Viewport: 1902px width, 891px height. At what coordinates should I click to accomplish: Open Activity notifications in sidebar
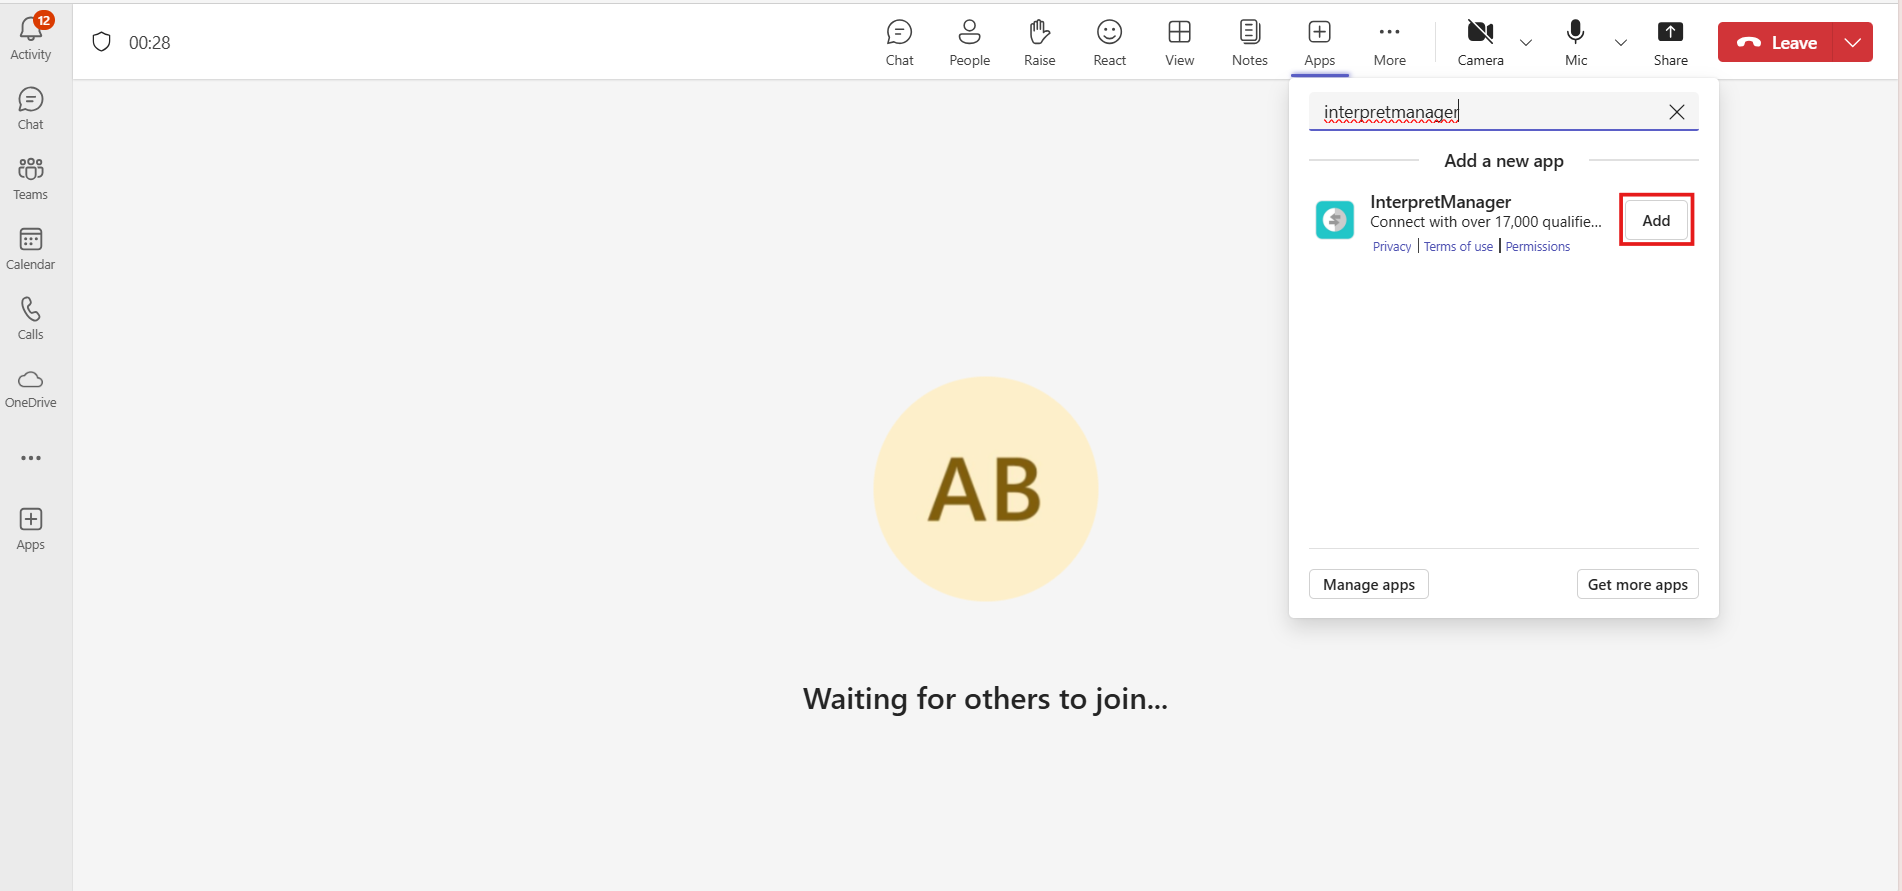pyautogui.click(x=31, y=38)
